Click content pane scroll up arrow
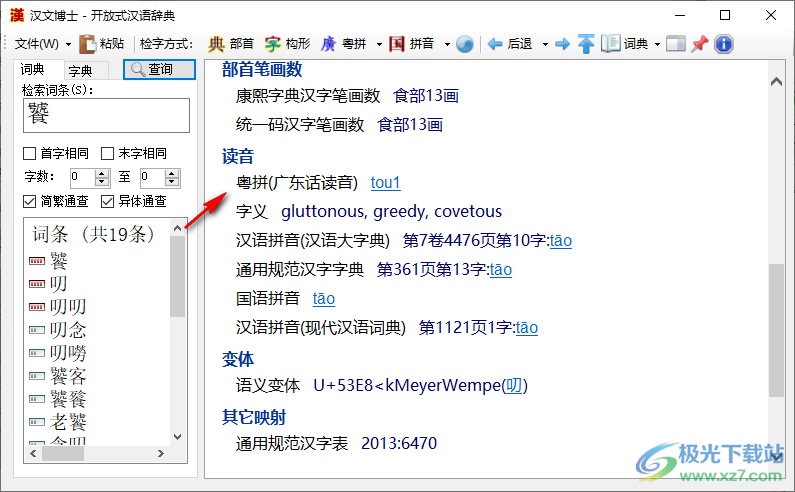This screenshot has width=795, height=492. (776, 81)
